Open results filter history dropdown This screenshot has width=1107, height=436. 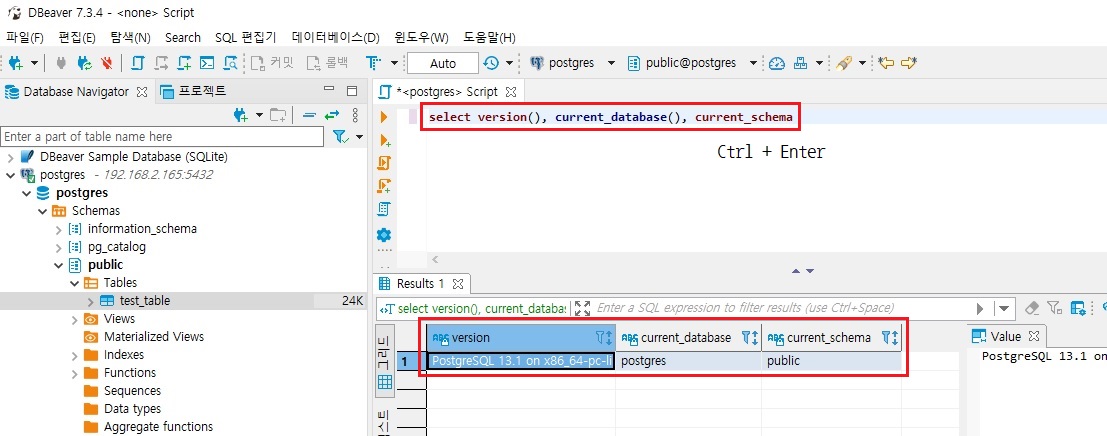coord(1004,308)
